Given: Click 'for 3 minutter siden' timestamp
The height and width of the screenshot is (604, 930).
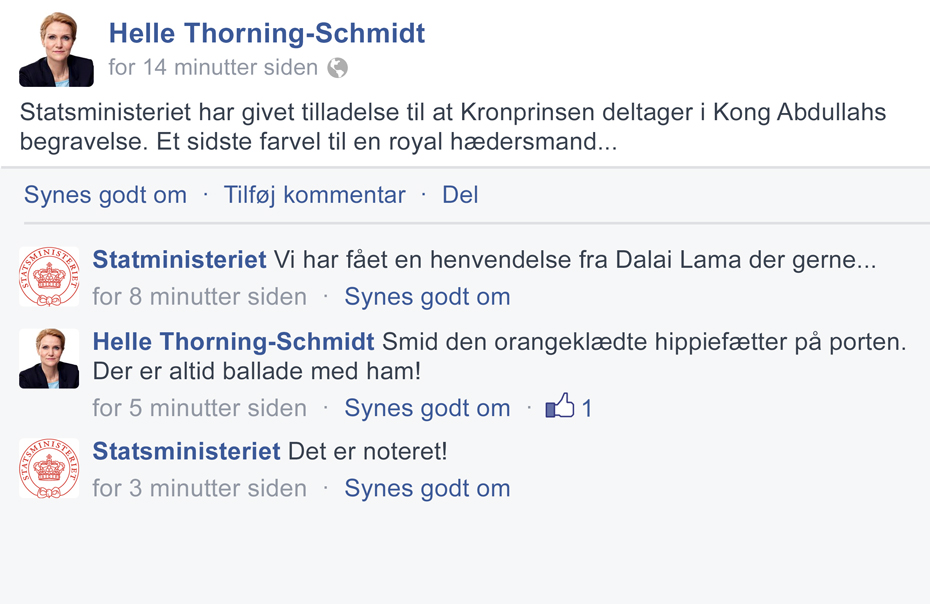Looking at the screenshot, I should tap(199, 488).
